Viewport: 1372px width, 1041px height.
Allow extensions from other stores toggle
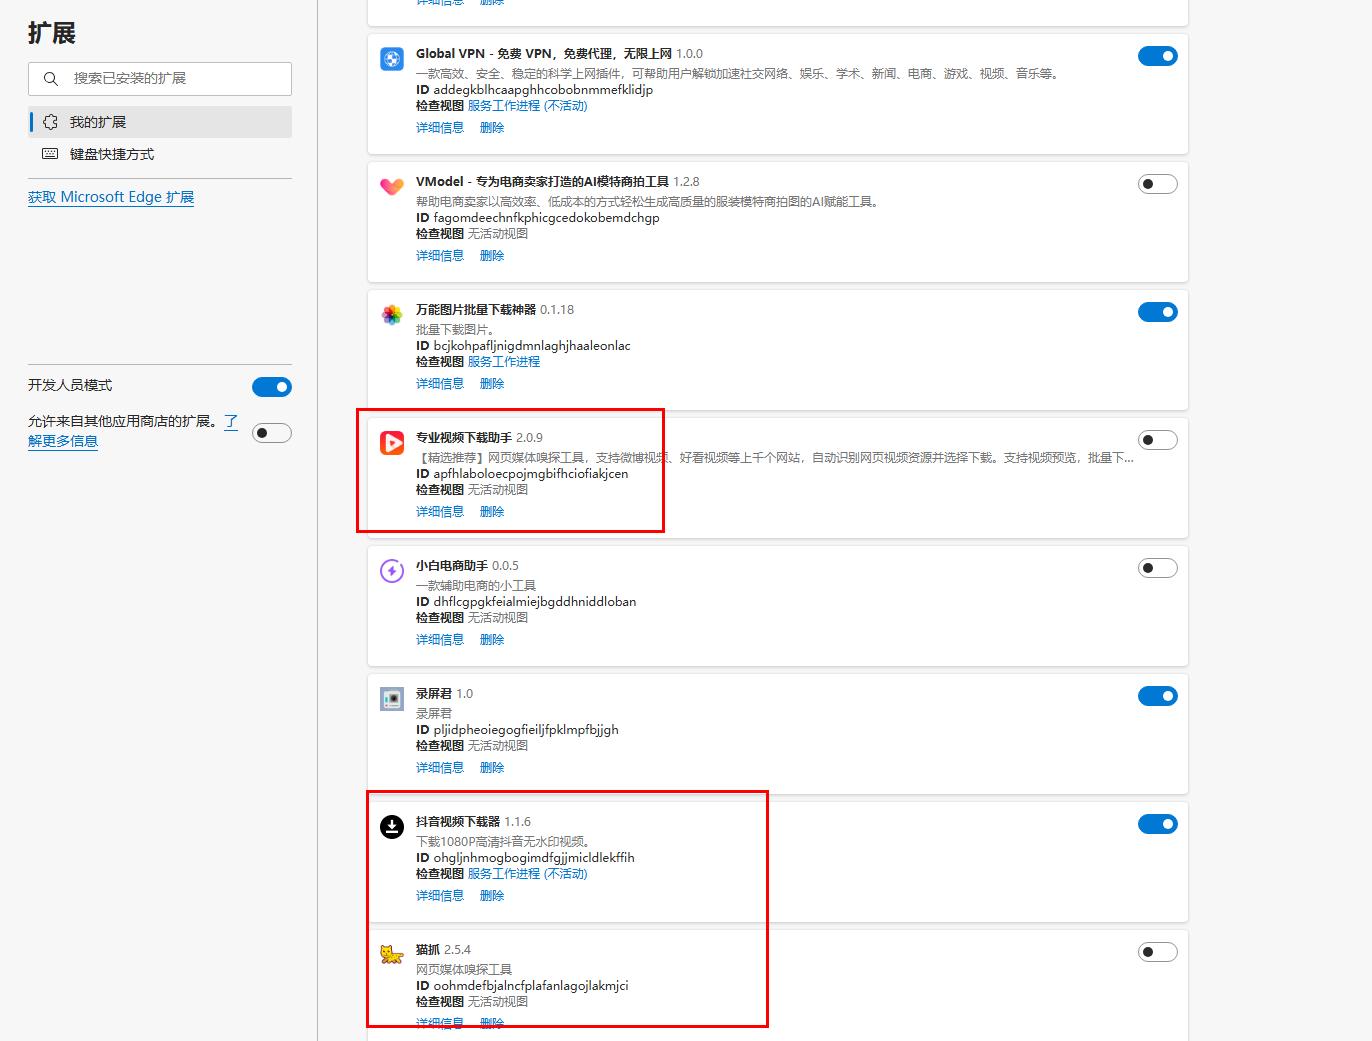tap(272, 433)
